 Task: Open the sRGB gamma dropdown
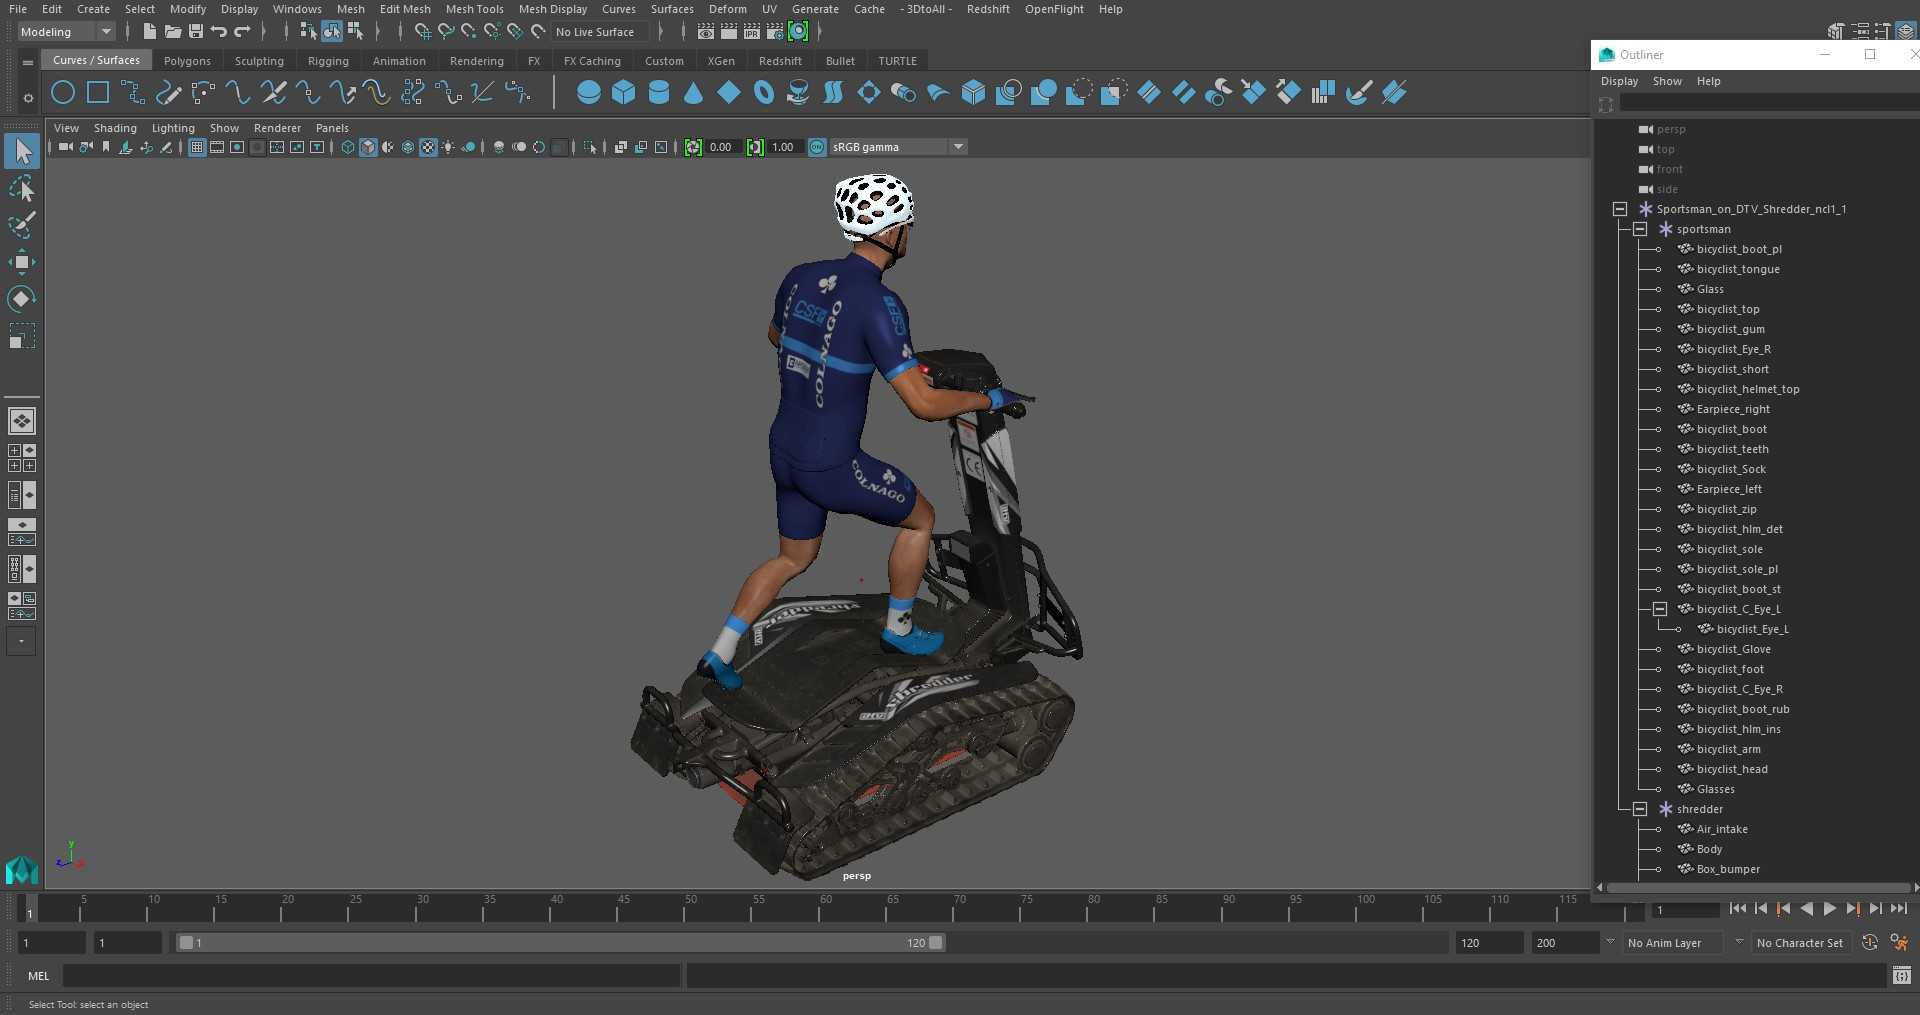pyautogui.click(x=898, y=147)
